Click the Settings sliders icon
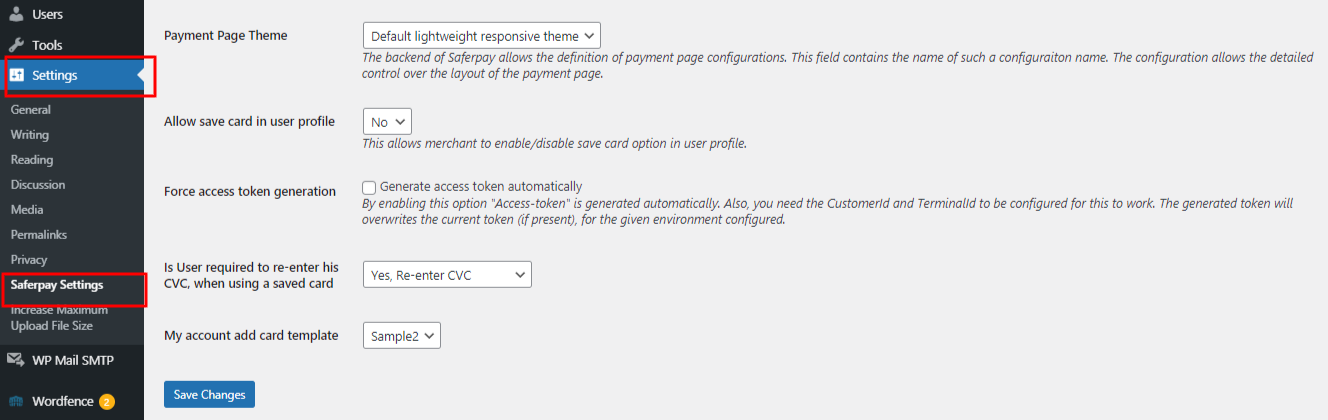1328x420 pixels. (17, 75)
